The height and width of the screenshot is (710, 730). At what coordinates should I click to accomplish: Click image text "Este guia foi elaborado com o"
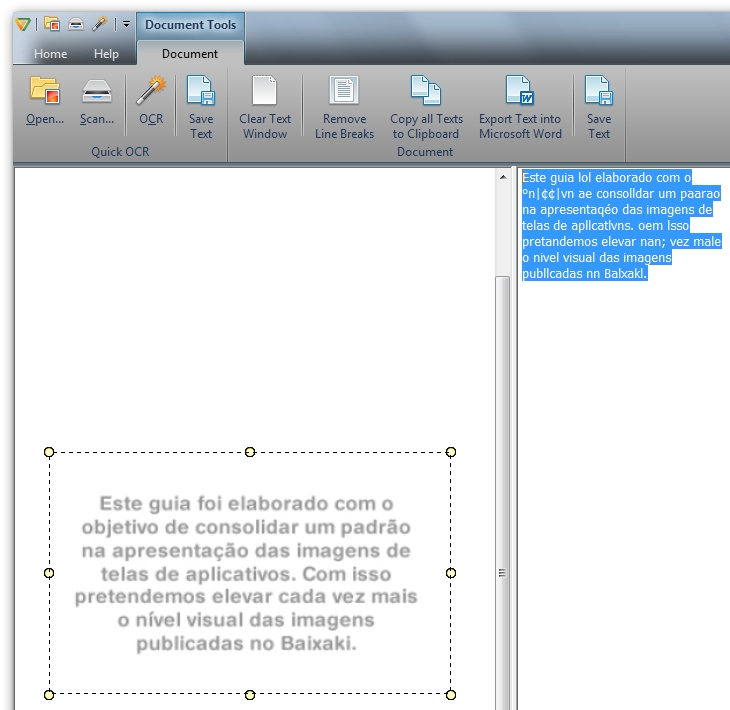(x=246, y=504)
